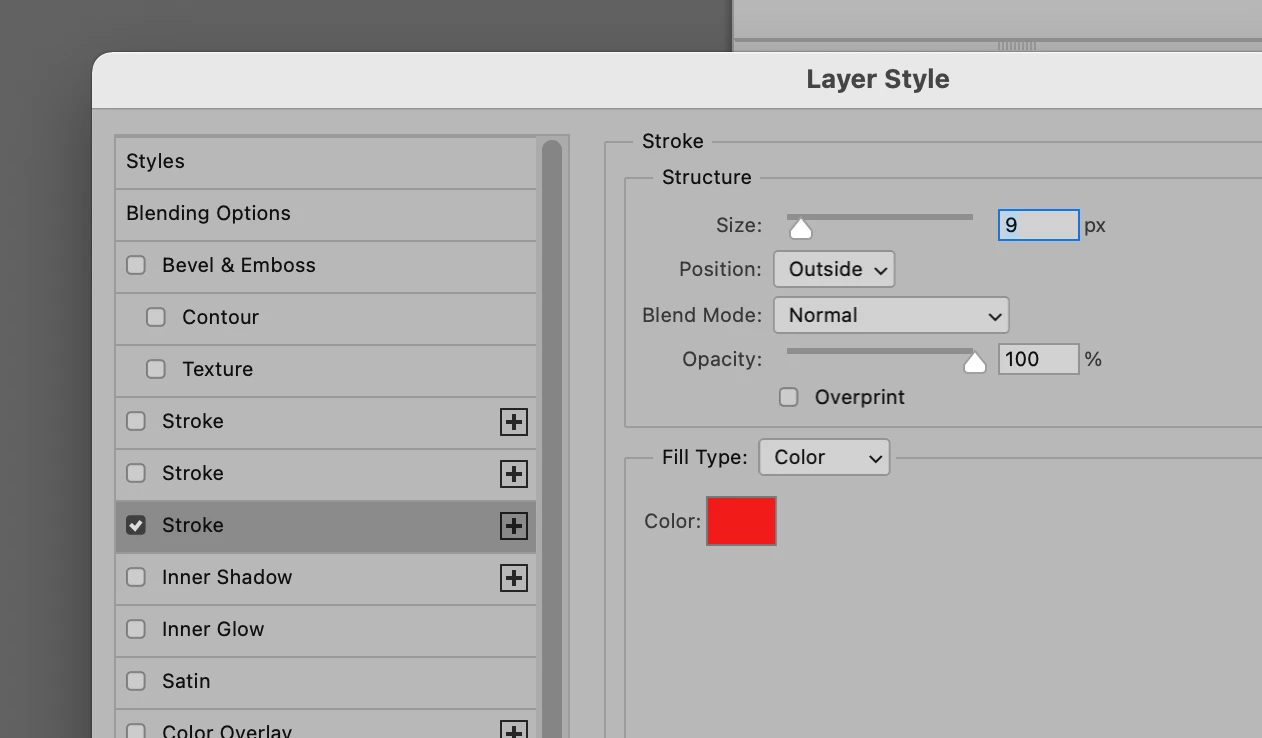Open the Blend Mode dropdown set to Normal
The width and height of the screenshot is (1262, 738).
[x=891, y=315]
